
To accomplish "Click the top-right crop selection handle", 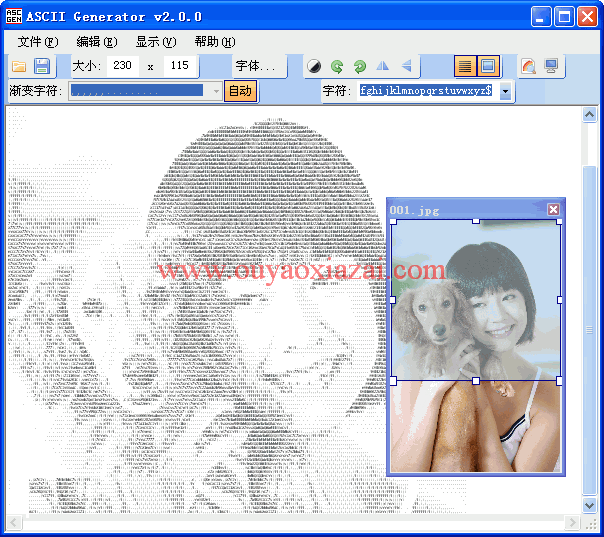I will tap(559, 222).
